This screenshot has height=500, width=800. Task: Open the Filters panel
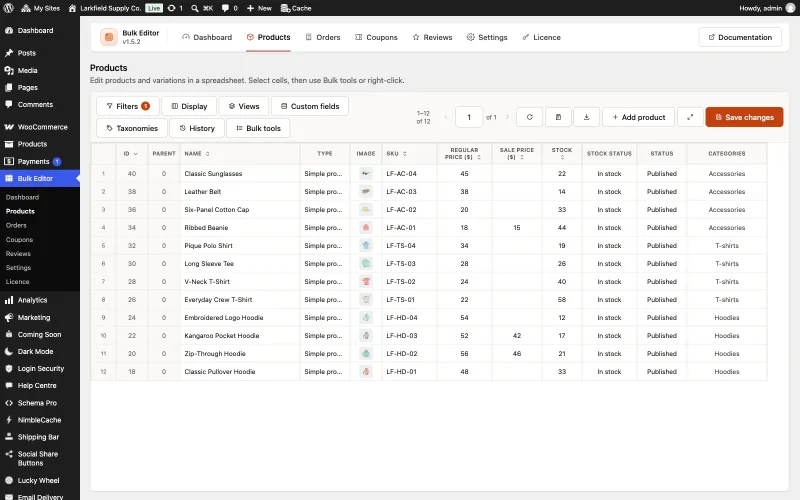pyautogui.click(x=128, y=106)
